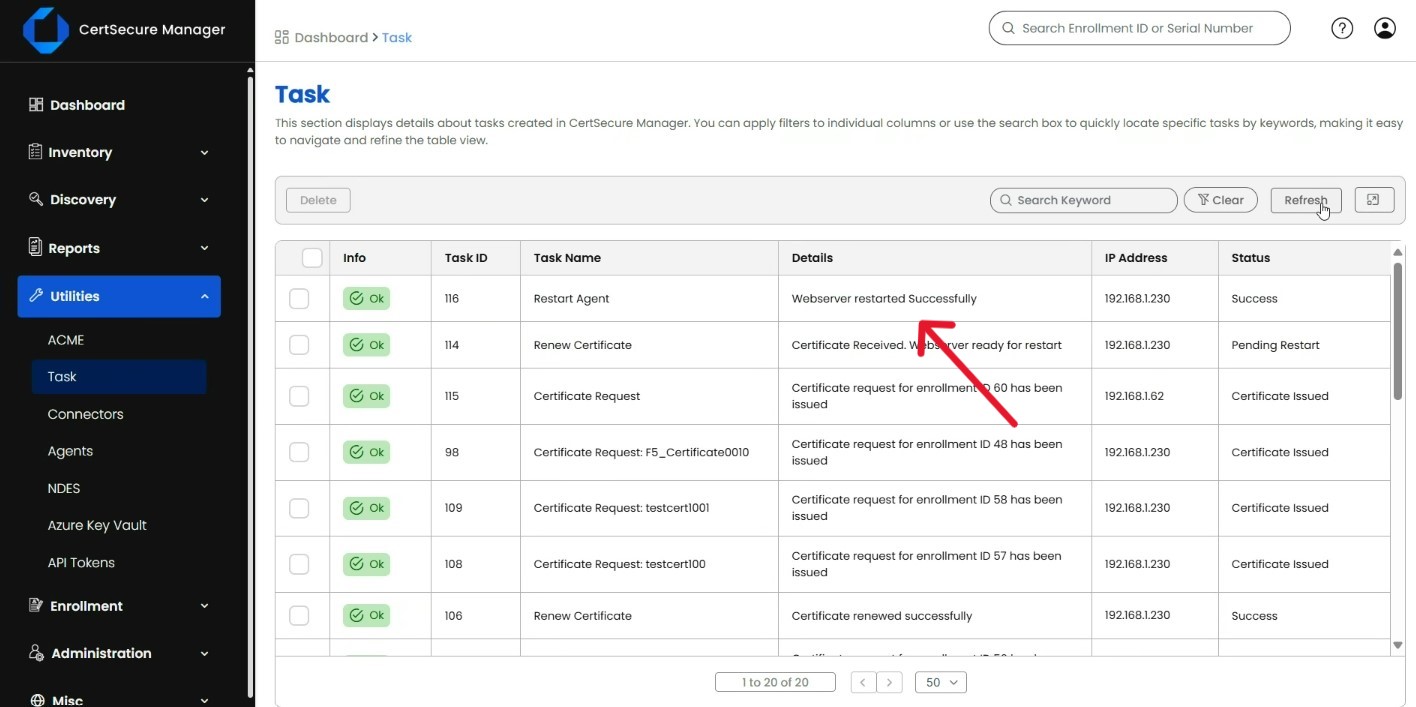Screen dimensions: 1416x707
Task: Select checkbox for Certificate Request task 115
Action: (x=299, y=396)
